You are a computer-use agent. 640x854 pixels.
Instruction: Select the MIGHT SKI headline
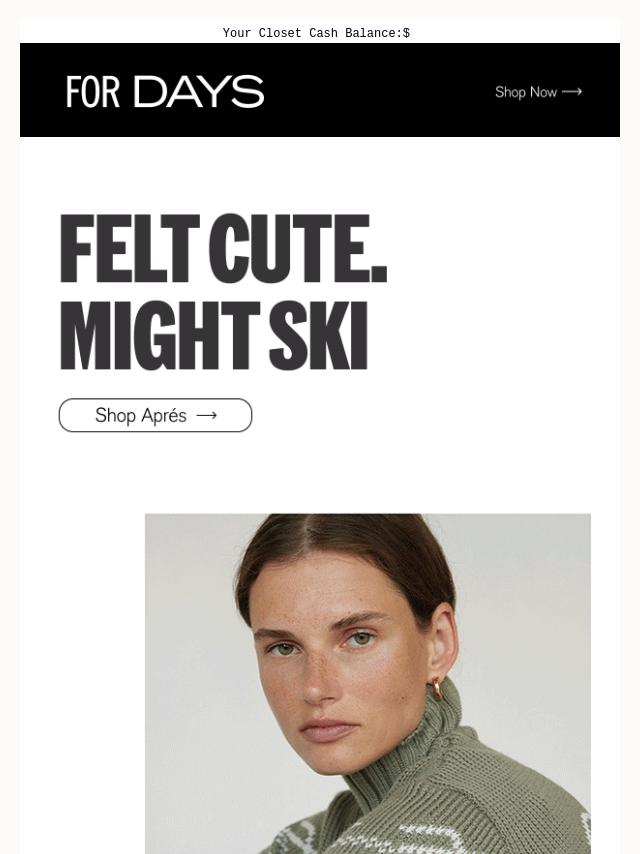pos(214,336)
